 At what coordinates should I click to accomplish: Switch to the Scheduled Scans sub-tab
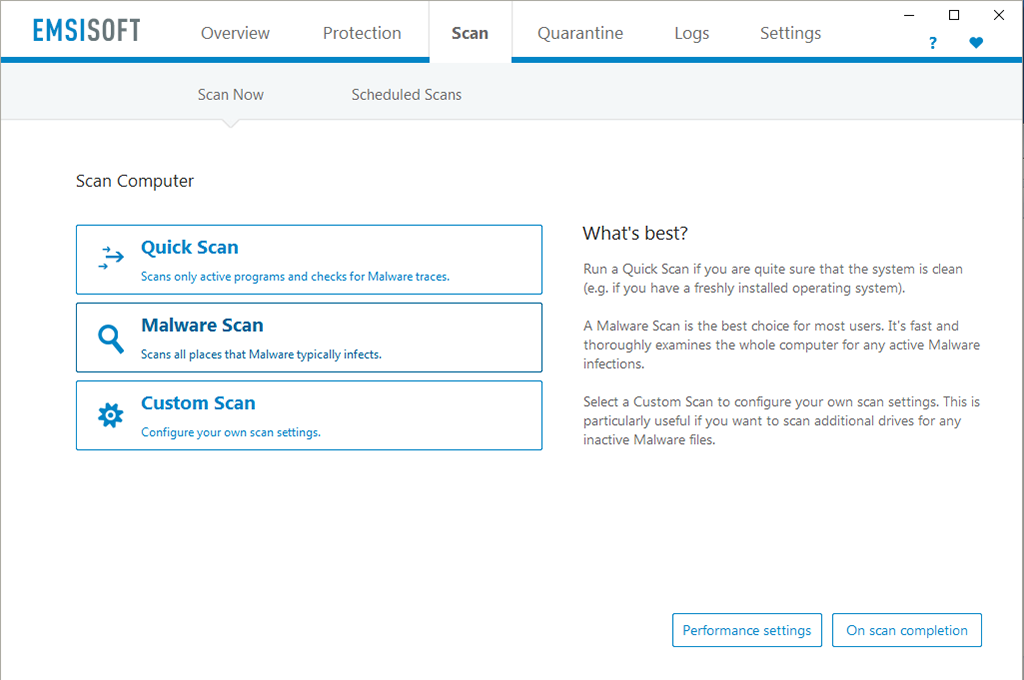[x=406, y=94]
